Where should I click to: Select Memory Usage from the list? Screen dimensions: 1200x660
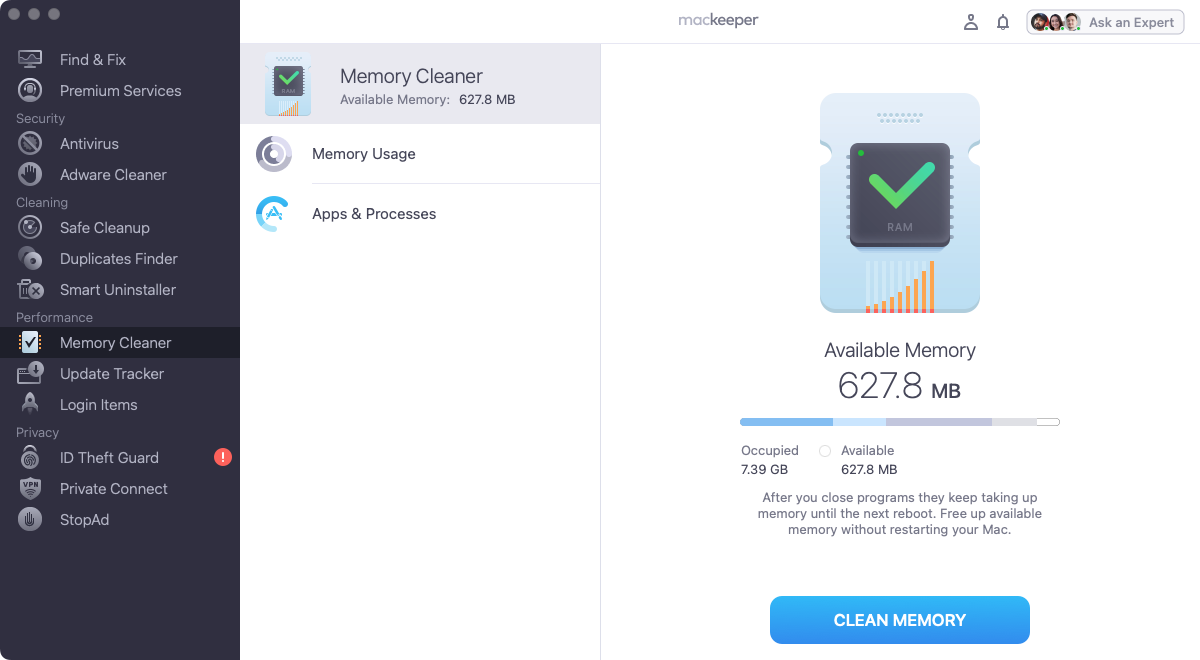pyautogui.click(x=363, y=153)
